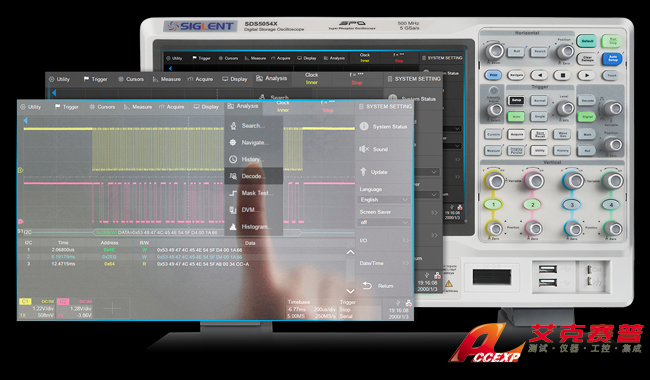Open History from the Analysis menu
This screenshot has width=650, height=380.
click(253, 160)
